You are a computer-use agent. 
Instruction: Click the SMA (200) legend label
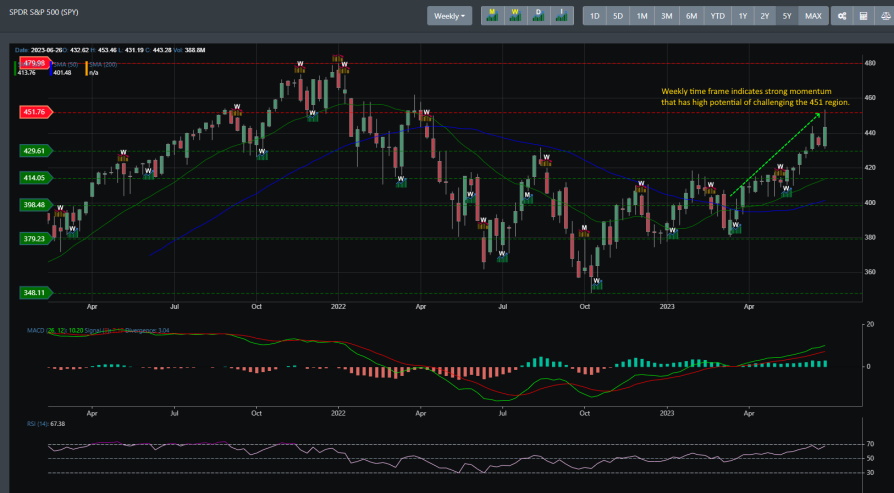click(x=102, y=63)
